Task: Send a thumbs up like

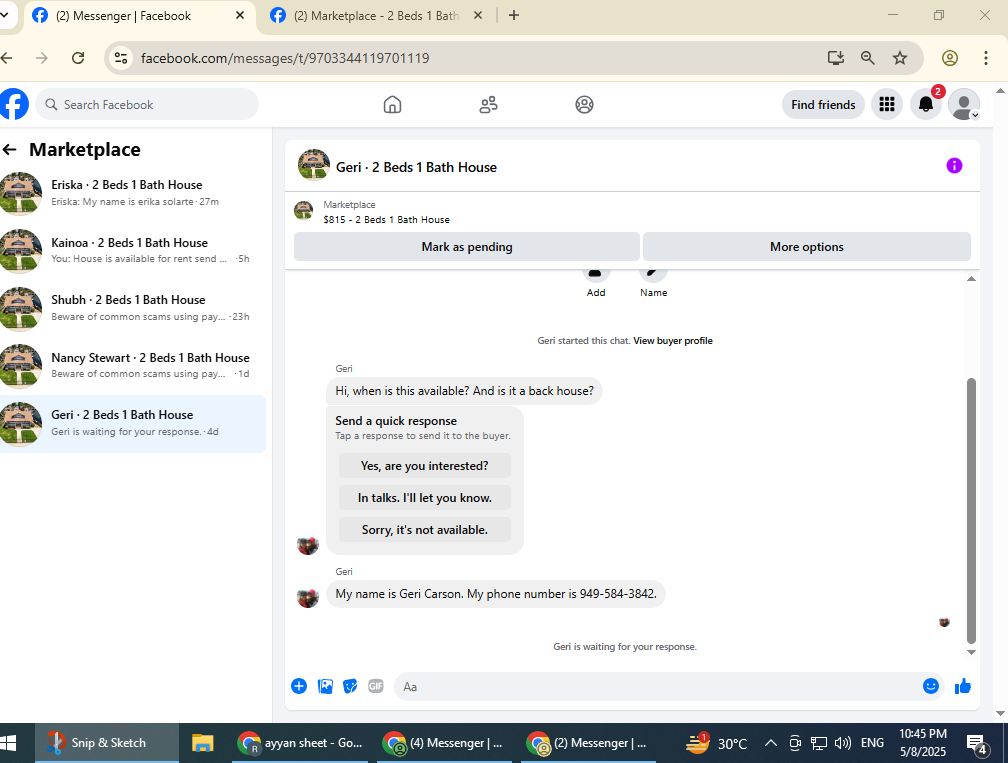Action: 963,687
